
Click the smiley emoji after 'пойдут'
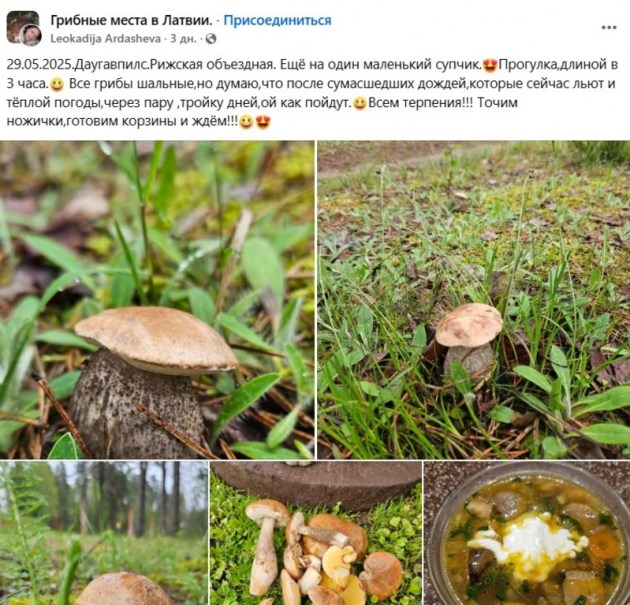(x=360, y=103)
